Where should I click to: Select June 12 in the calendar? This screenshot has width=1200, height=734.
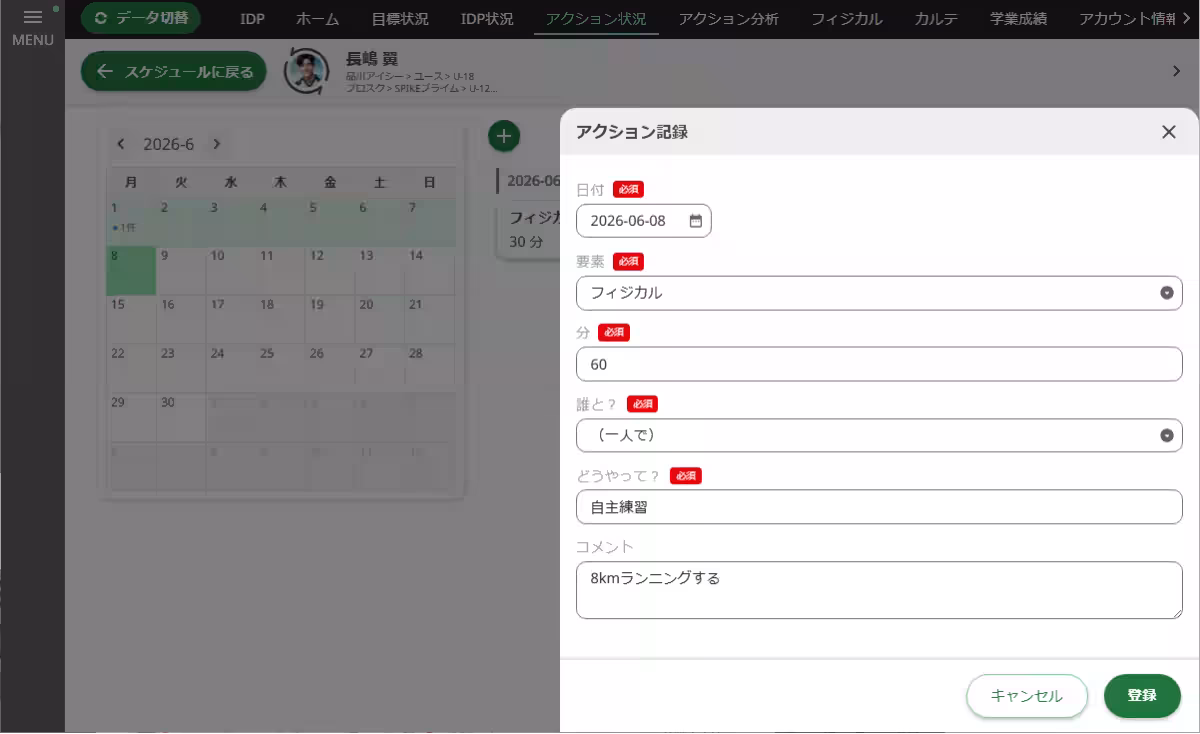tap(330, 271)
